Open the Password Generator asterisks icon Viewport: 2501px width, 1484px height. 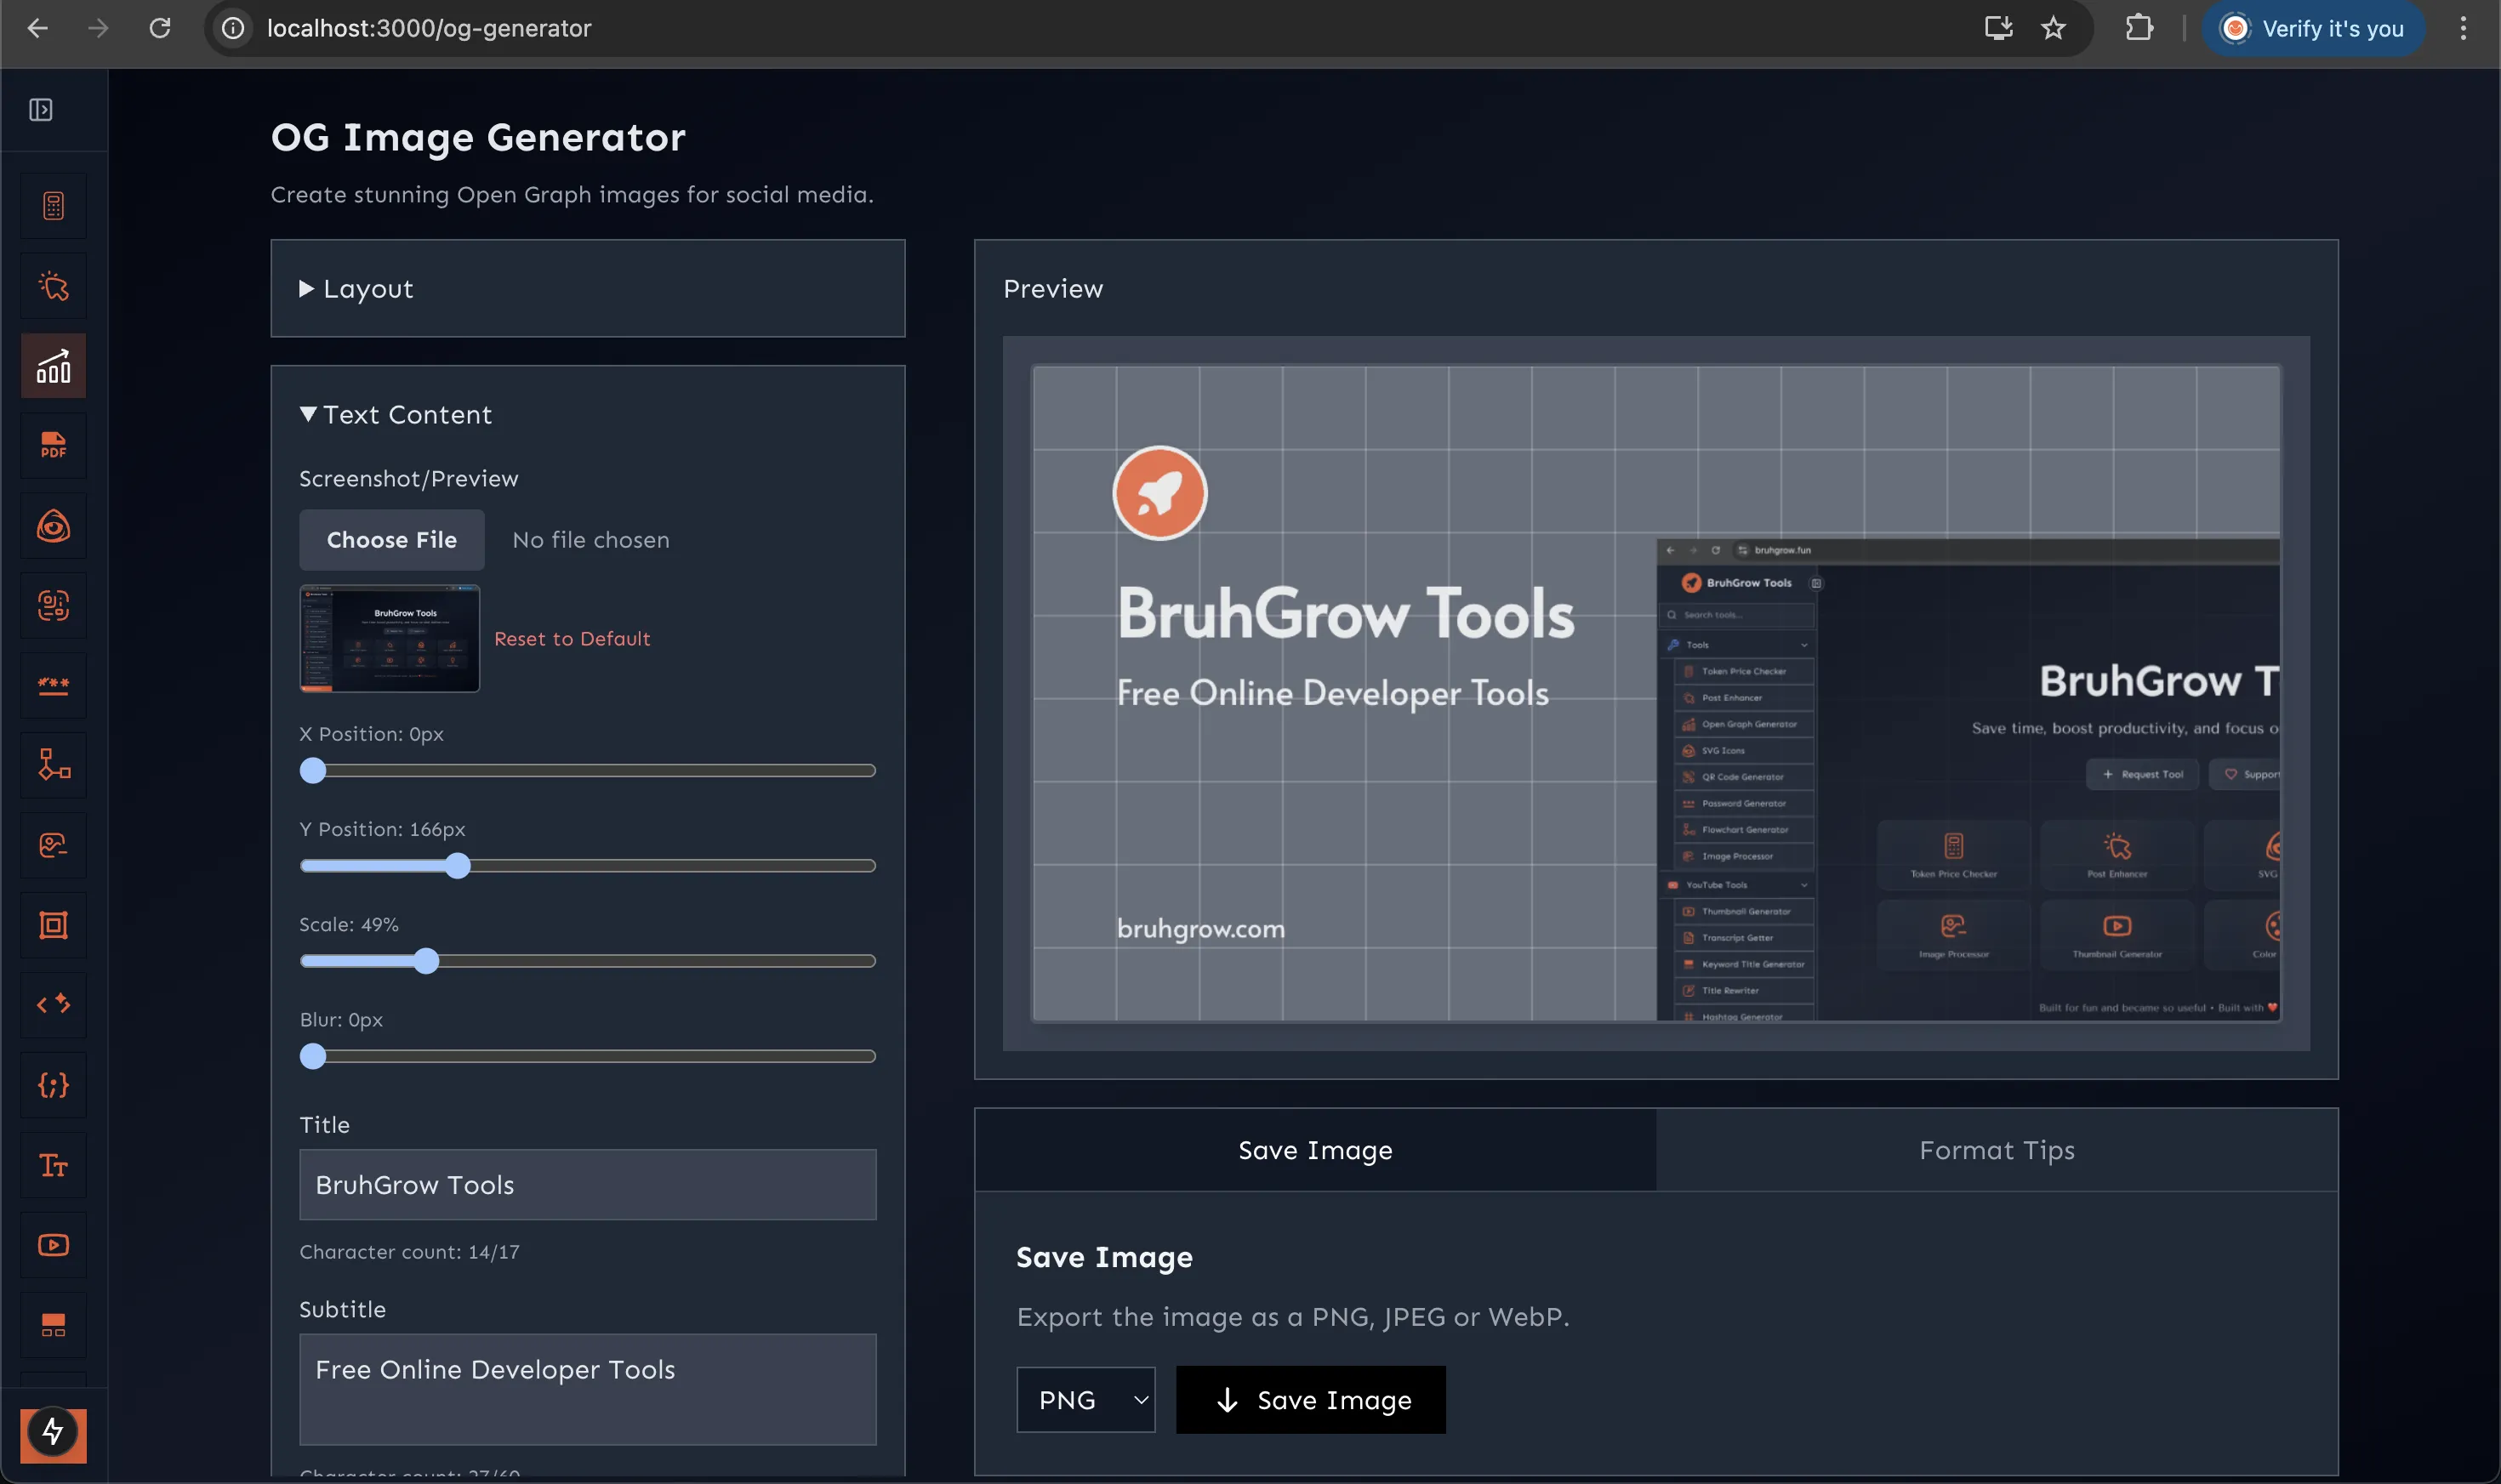pyautogui.click(x=54, y=685)
